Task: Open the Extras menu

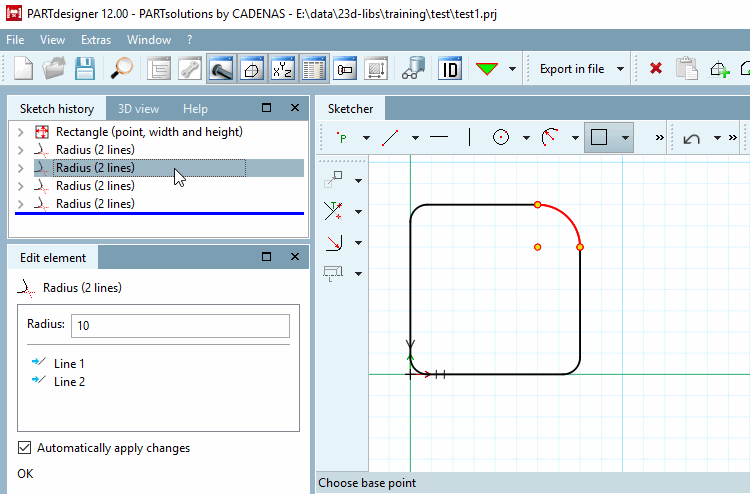Action: (x=96, y=40)
